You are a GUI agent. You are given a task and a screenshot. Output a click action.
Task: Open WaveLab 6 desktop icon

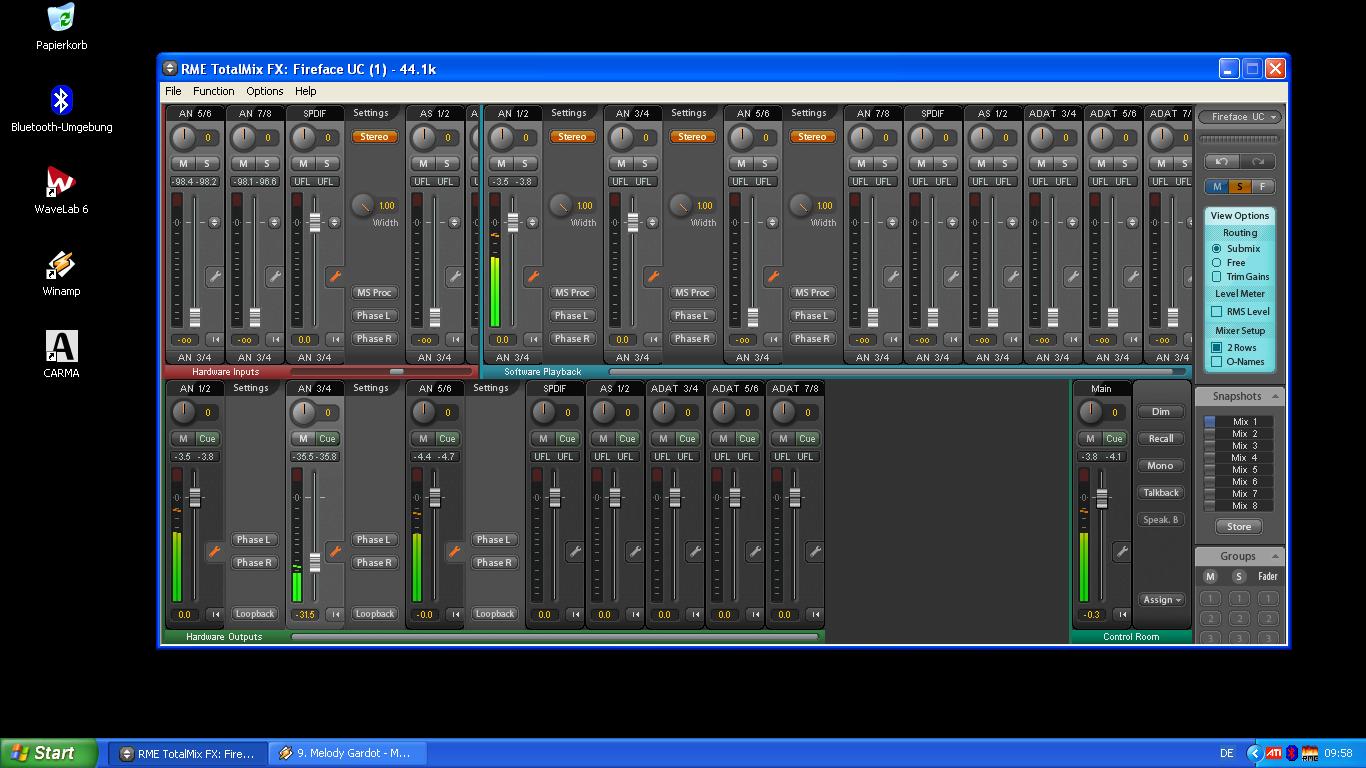(61, 190)
